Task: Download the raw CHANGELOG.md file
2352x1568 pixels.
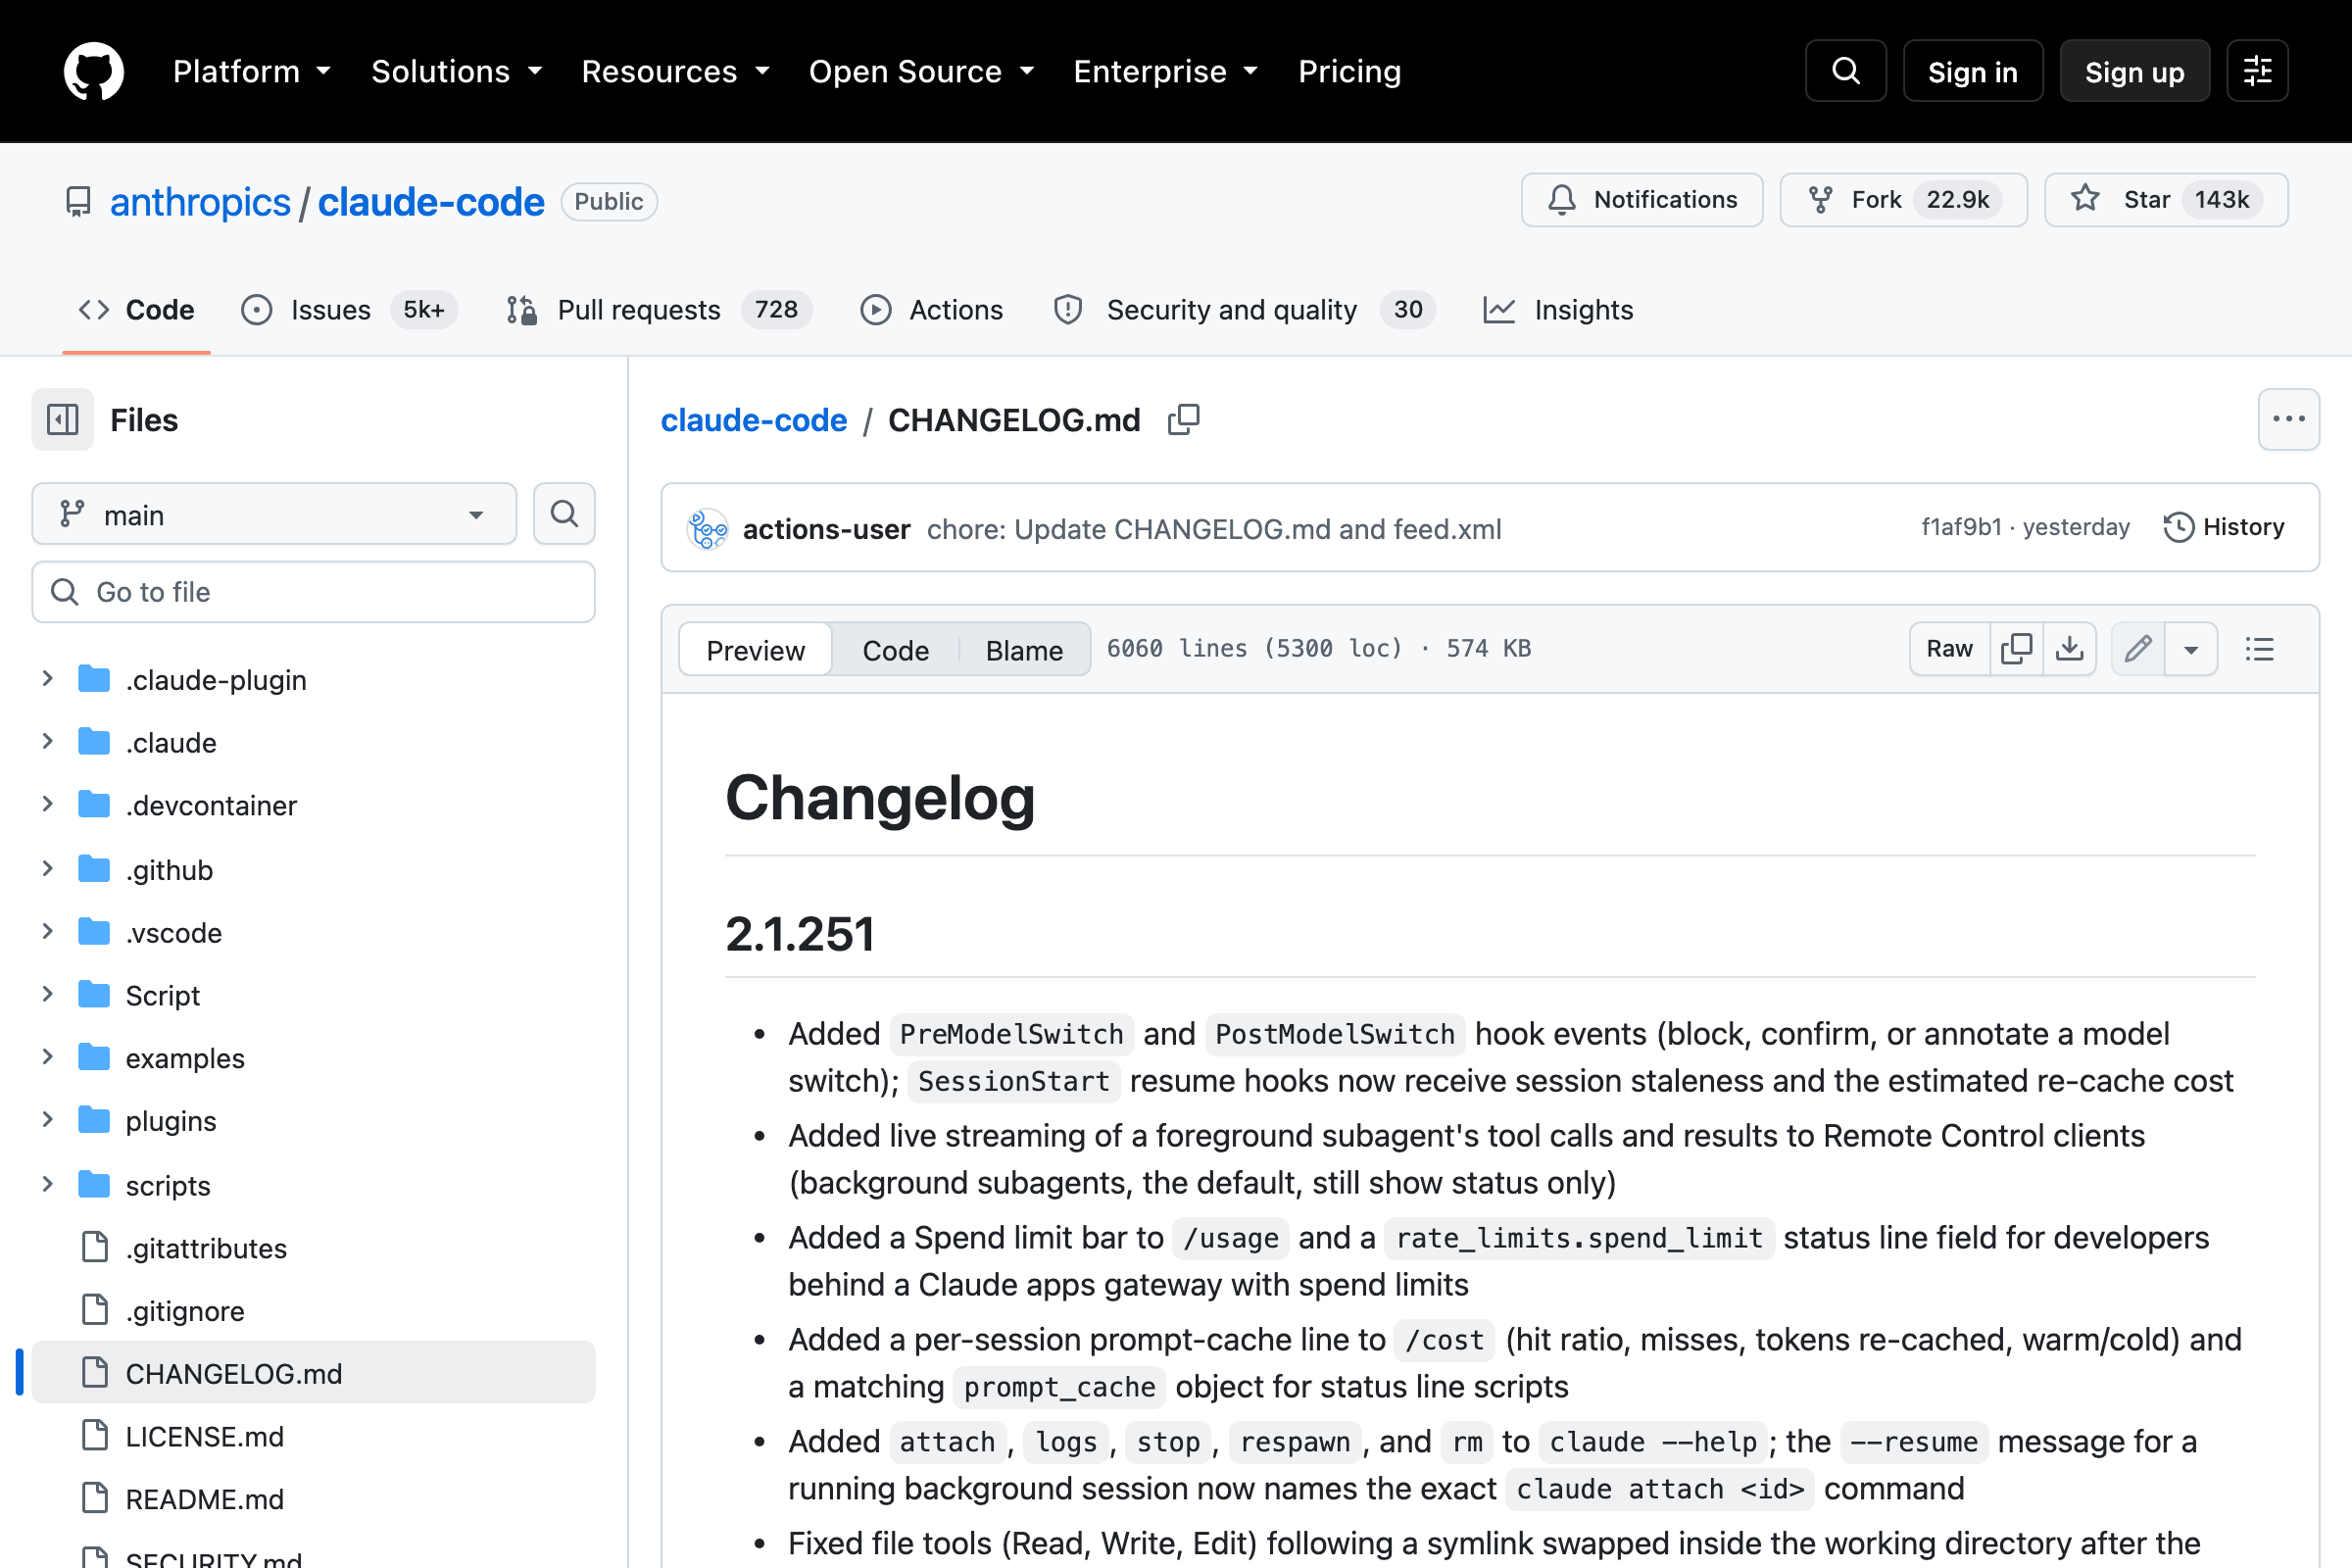Action: click(x=2070, y=649)
